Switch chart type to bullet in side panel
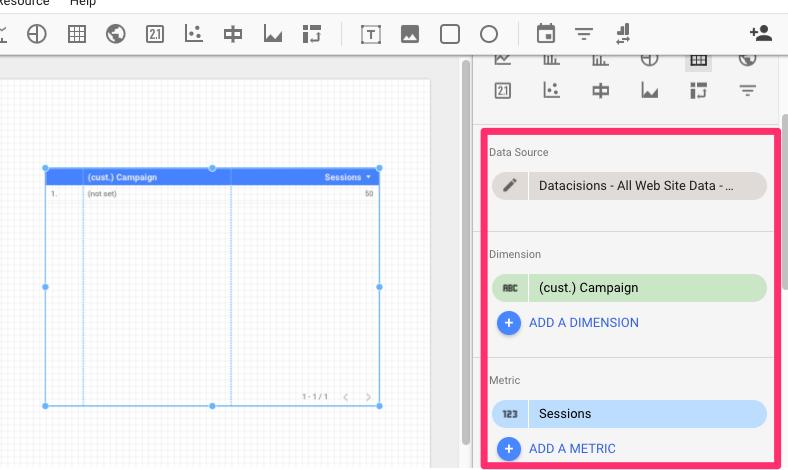This screenshot has width=788, height=470. [x=601, y=91]
